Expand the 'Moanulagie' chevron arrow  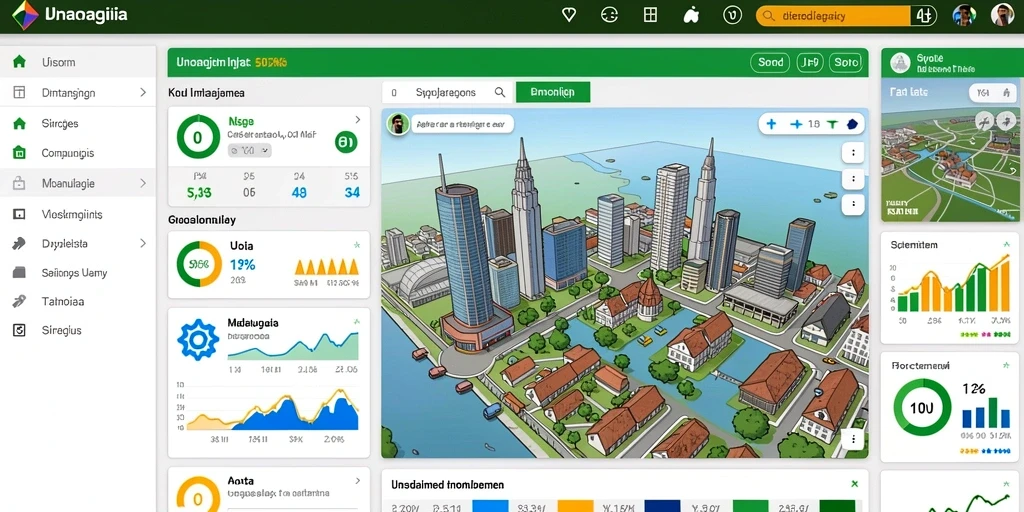pyautogui.click(x=143, y=184)
